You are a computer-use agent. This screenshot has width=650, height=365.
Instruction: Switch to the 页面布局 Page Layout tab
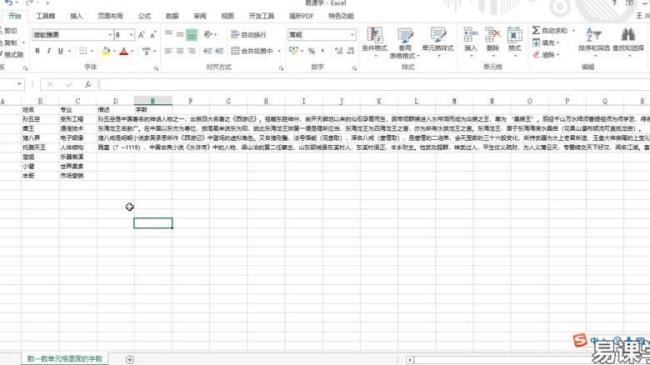pyautogui.click(x=110, y=16)
